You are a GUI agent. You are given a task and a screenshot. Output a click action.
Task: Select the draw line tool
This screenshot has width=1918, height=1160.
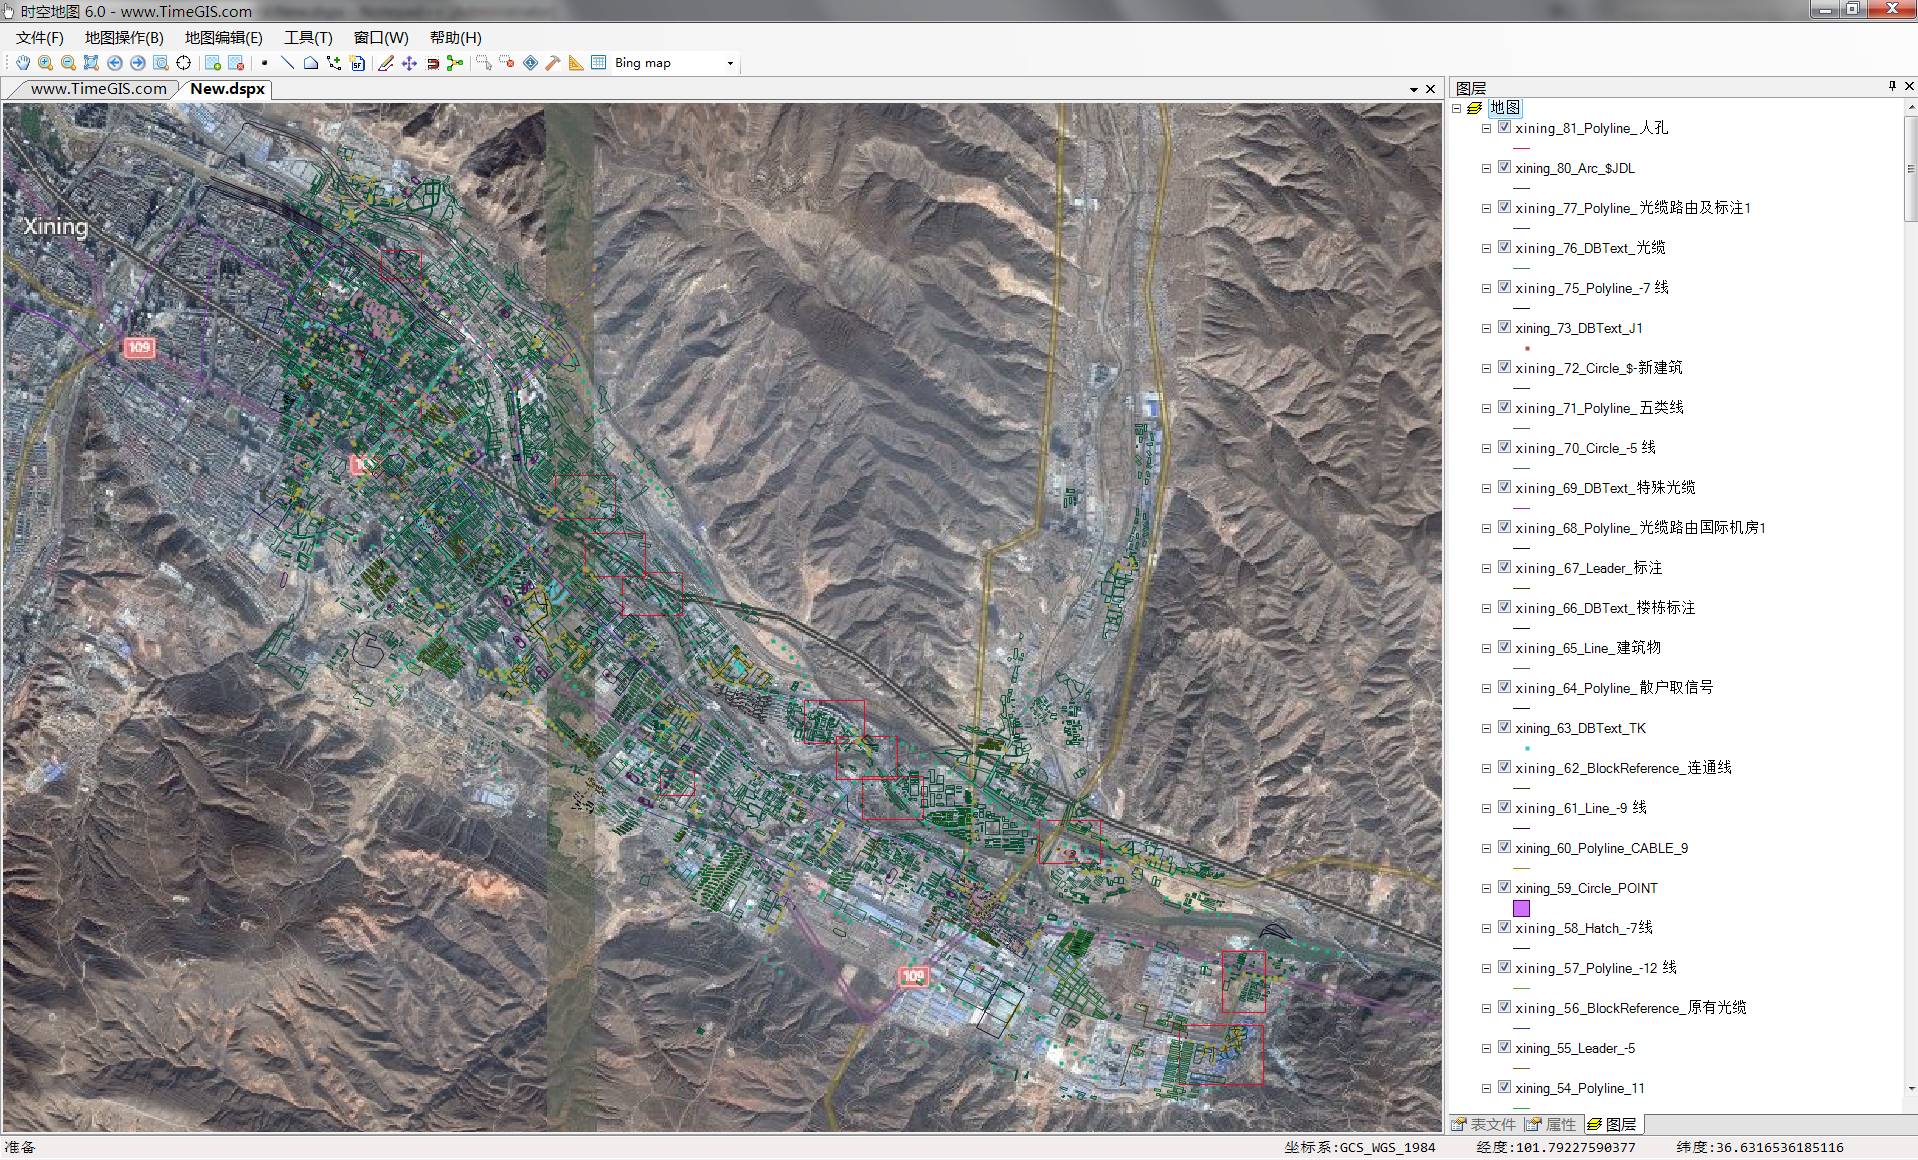(288, 63)
